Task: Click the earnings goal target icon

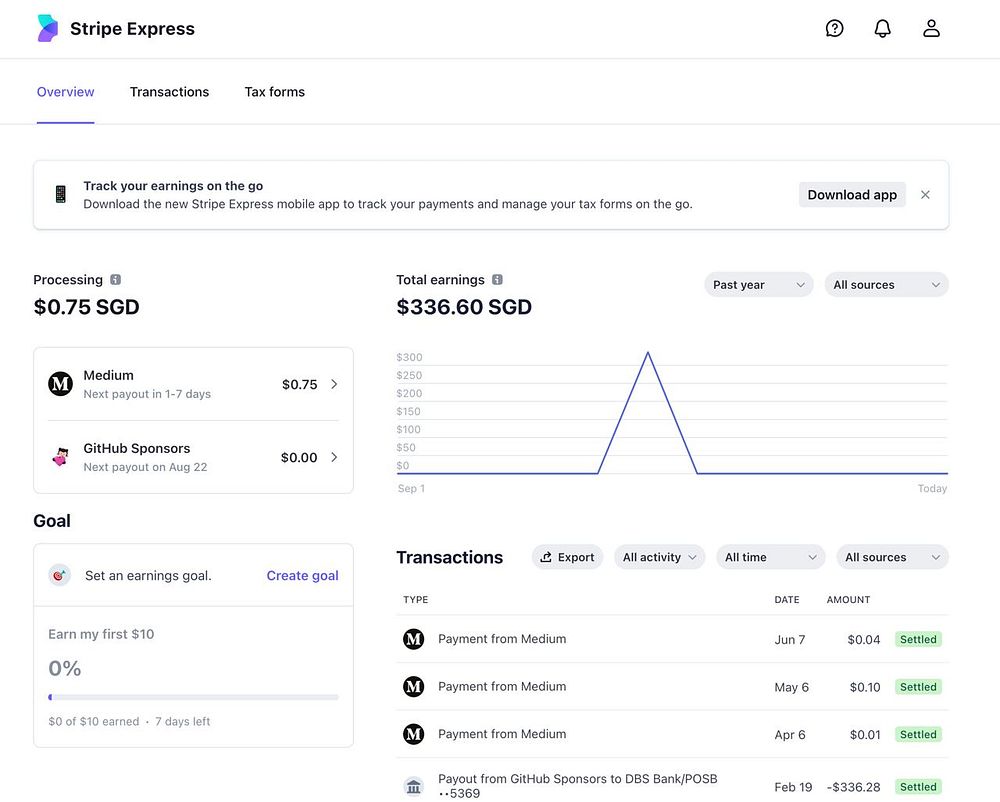Action: 60,575
